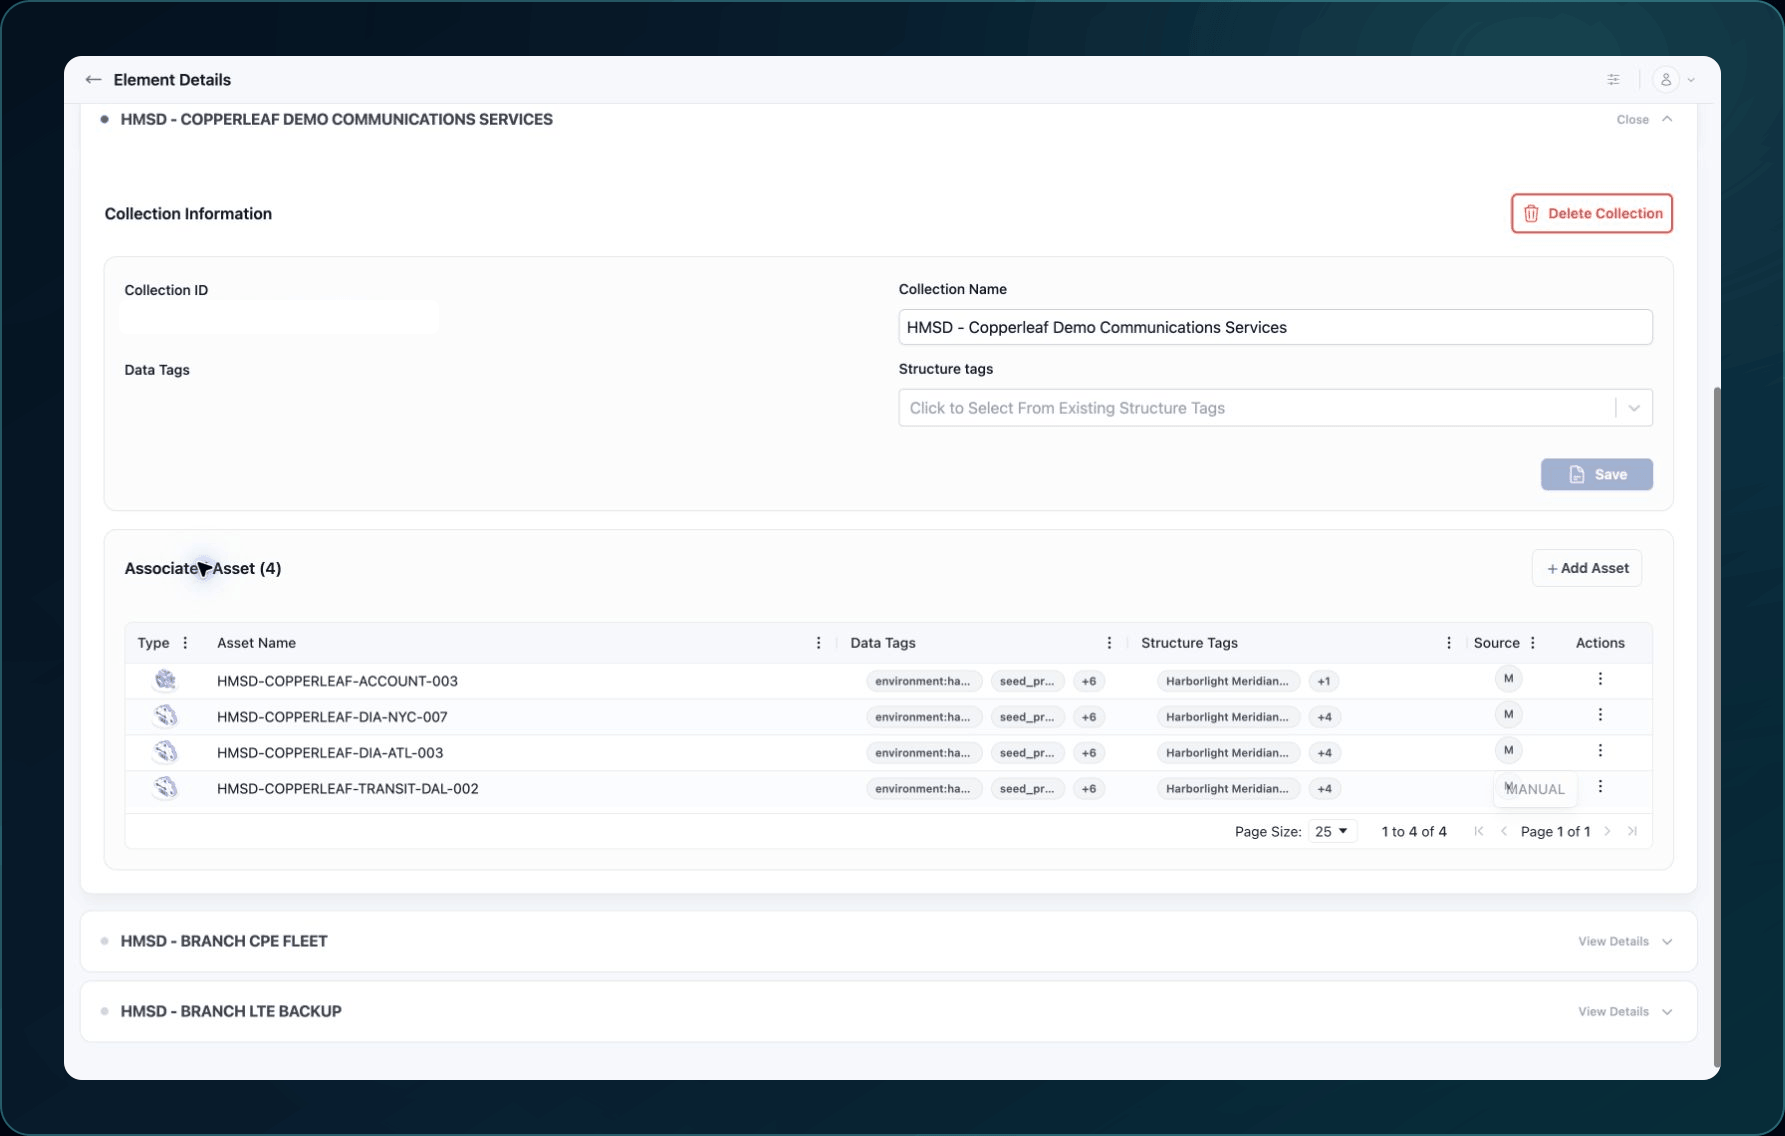Open actions menu for ACCOUNT-003 row
This screenshot has height=1136, width=1785.
1600,679
